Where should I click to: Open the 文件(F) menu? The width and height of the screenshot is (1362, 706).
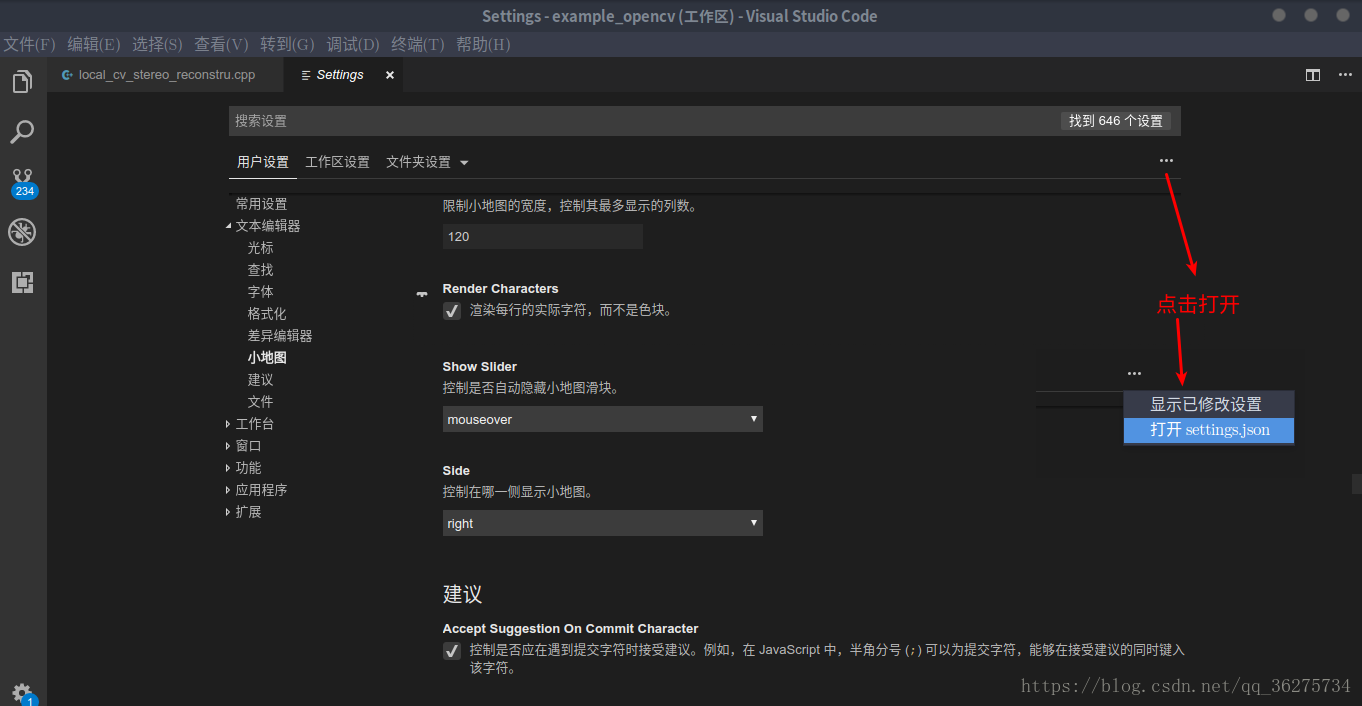tap(29, 44)
